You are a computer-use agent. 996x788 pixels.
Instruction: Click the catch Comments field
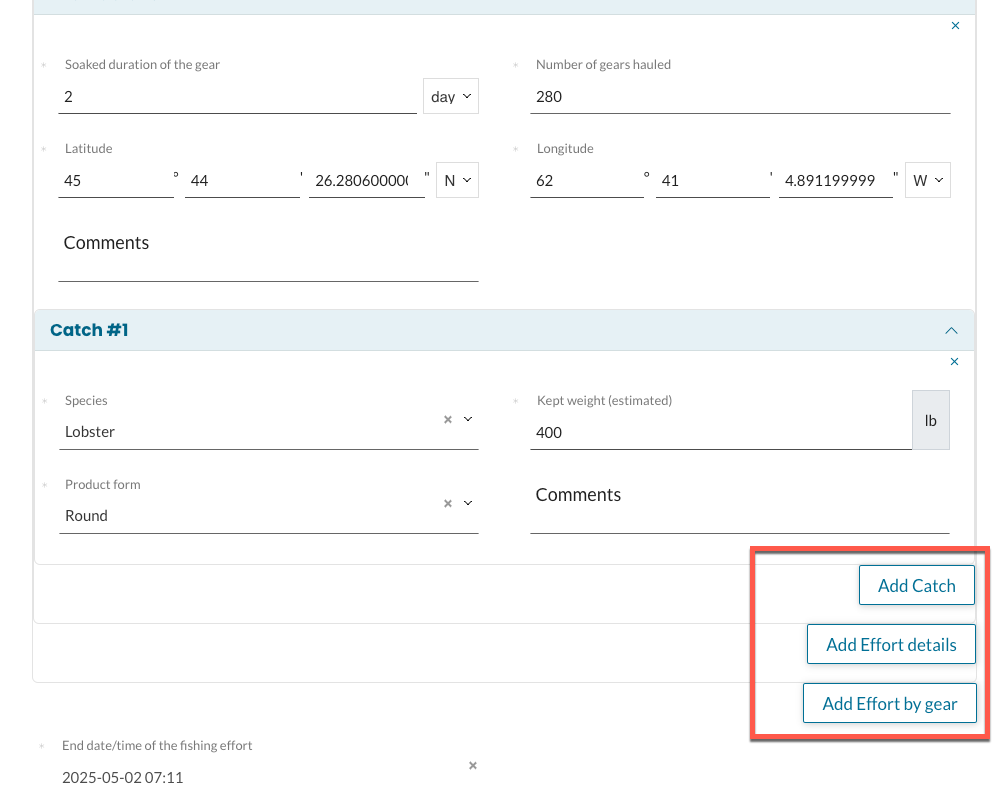click(740, 516)
